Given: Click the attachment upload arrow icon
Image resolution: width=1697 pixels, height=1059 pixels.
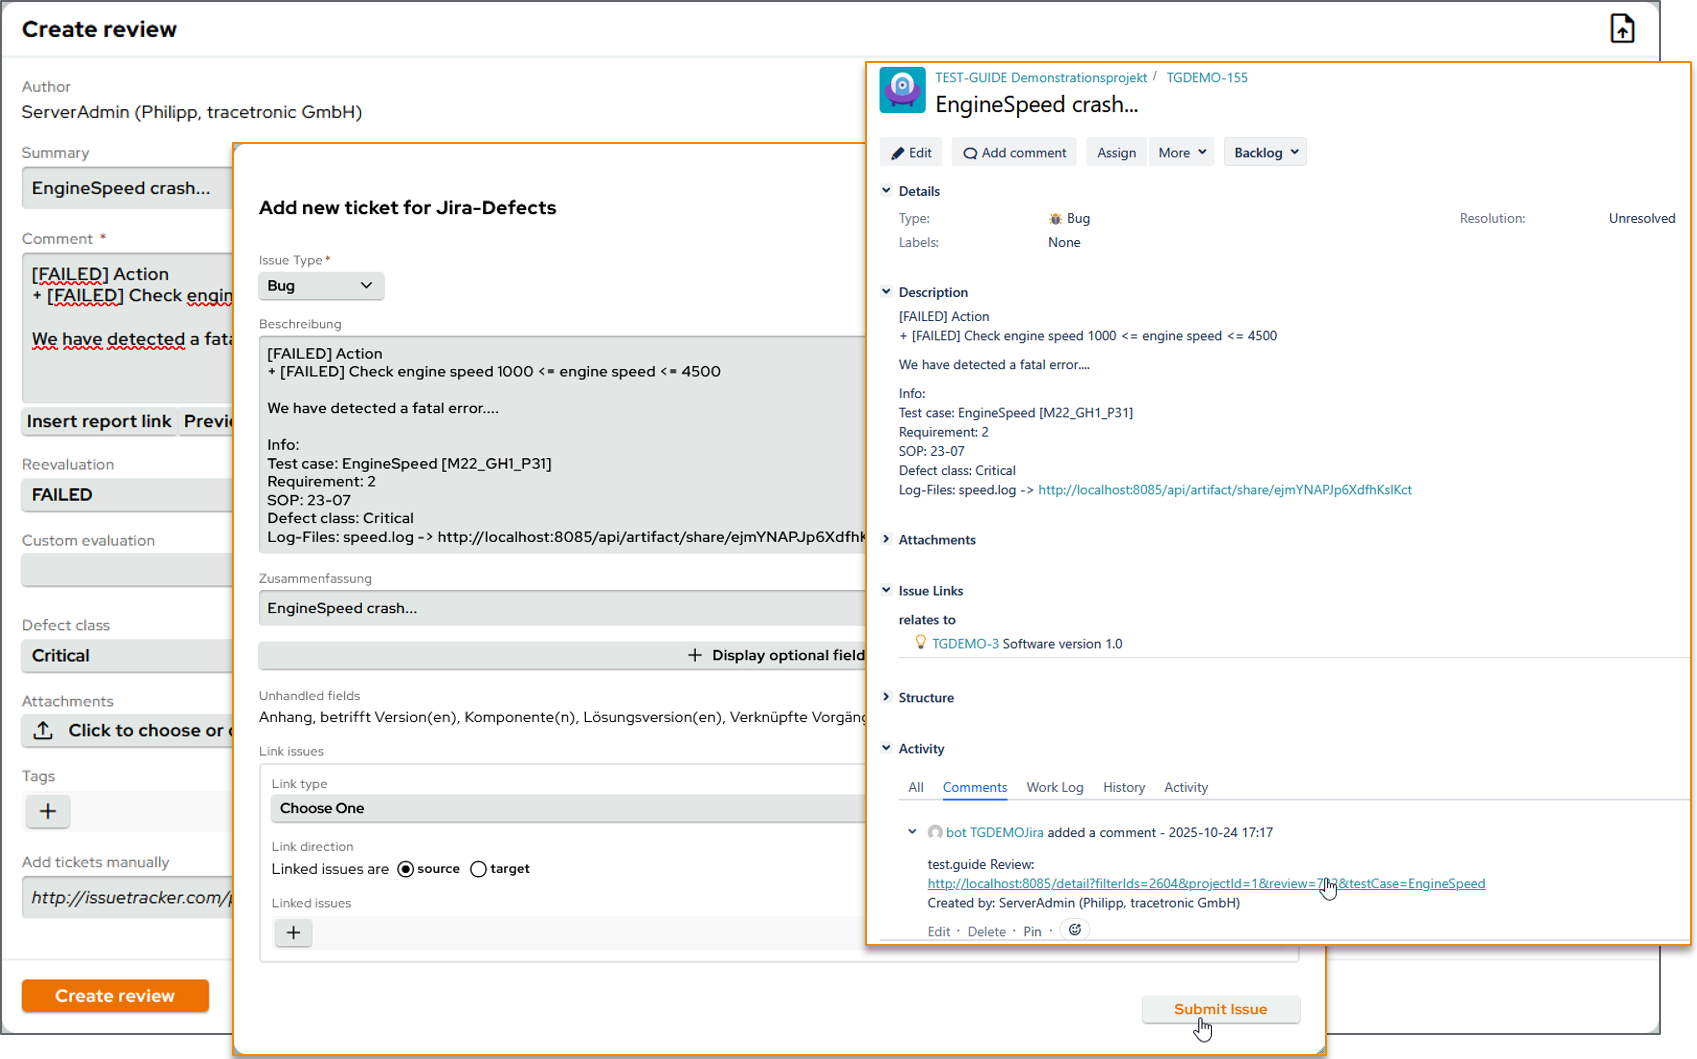Looking at the screenshot, I should pos(43,731).
